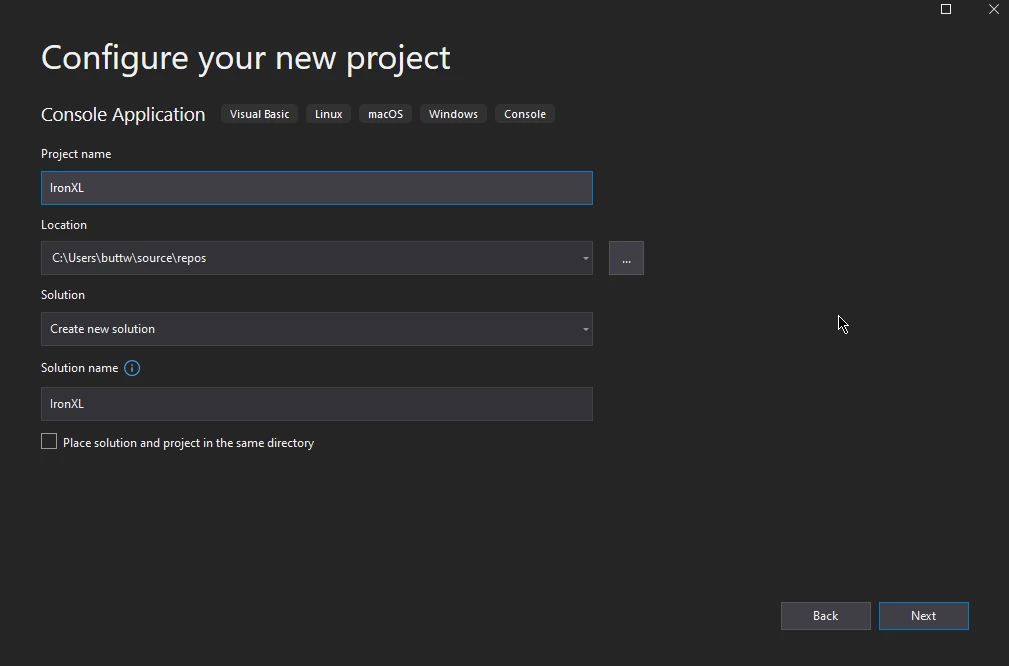The width and height of the screenshot is (1009, 666).
Task: Click into the Solution name field
Action: tap(316, 404)
